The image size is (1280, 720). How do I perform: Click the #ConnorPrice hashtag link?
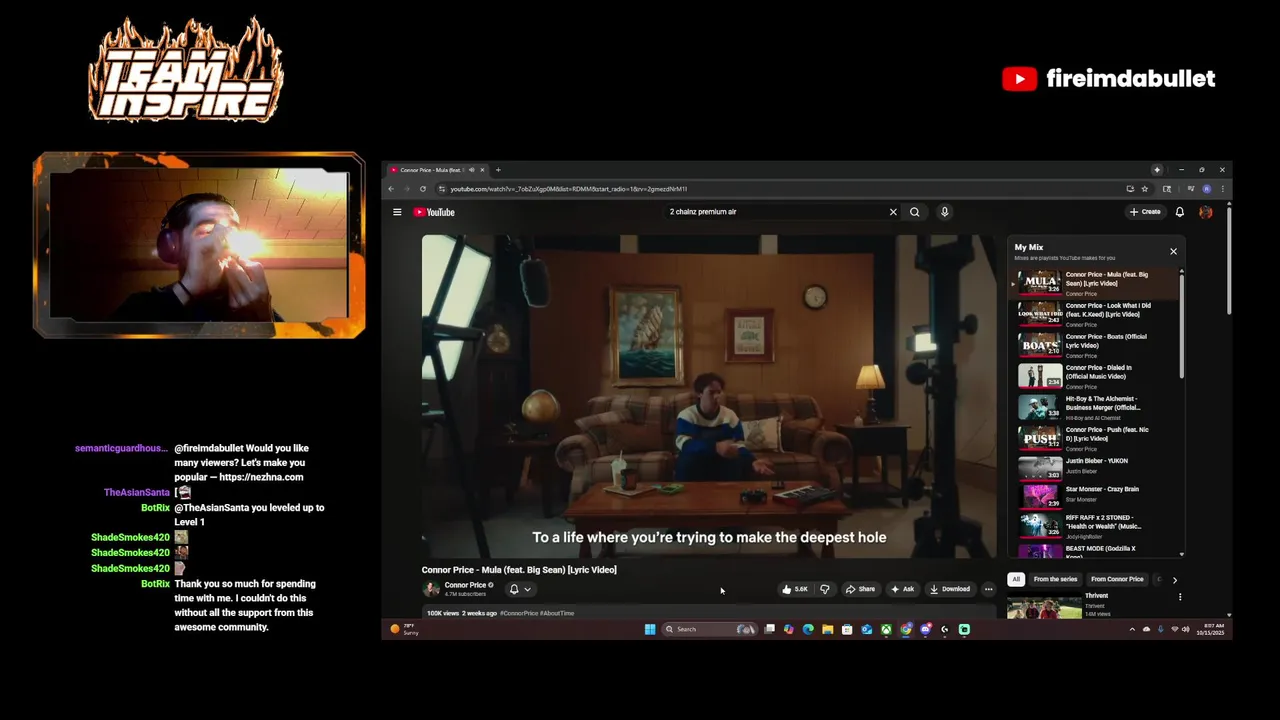pyautogui.click(x=519, y=613)
